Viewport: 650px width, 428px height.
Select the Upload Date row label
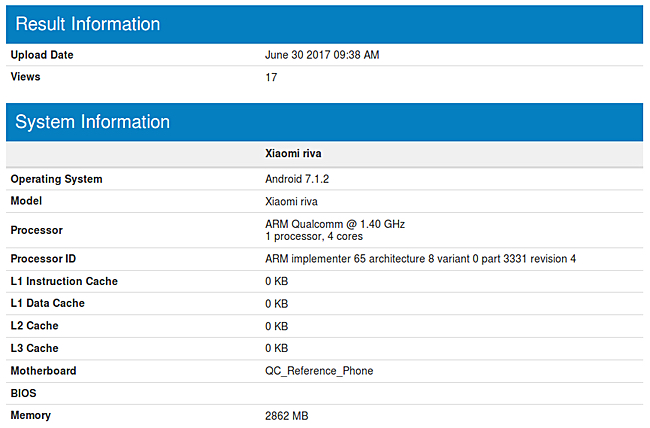coord(42,55)
